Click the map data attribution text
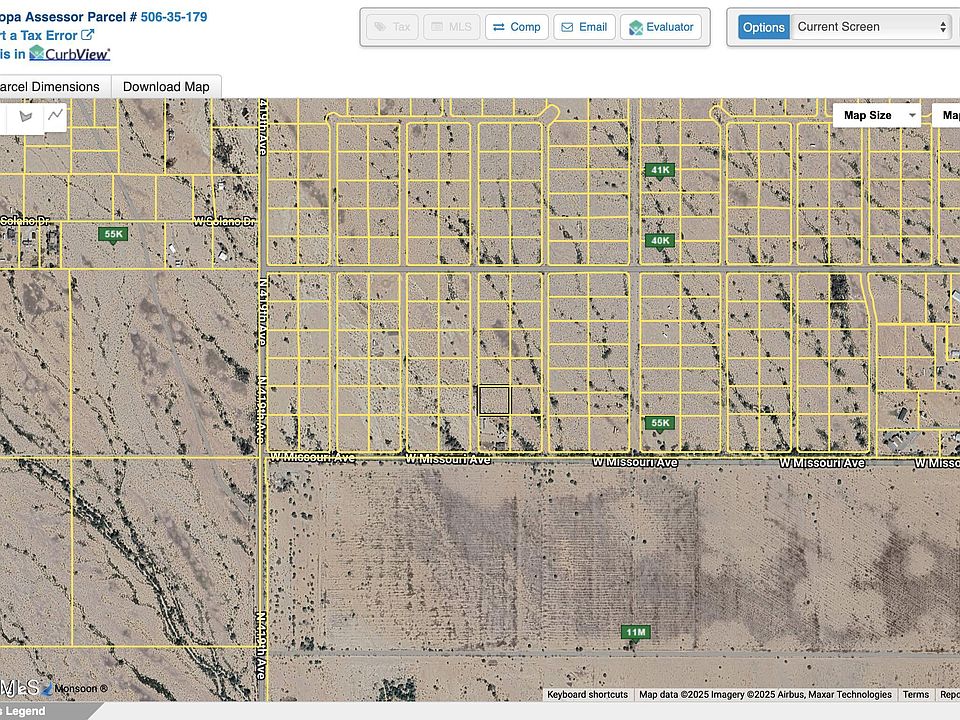960x720 pixels. click(x=765, y=694)
